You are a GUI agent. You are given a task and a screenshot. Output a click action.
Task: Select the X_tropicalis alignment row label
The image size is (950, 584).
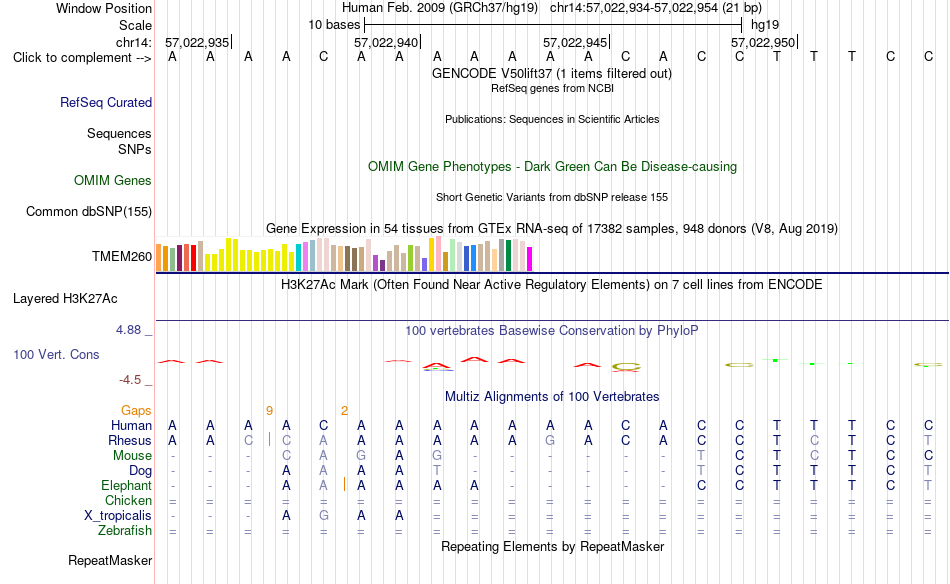pos(118,516)
